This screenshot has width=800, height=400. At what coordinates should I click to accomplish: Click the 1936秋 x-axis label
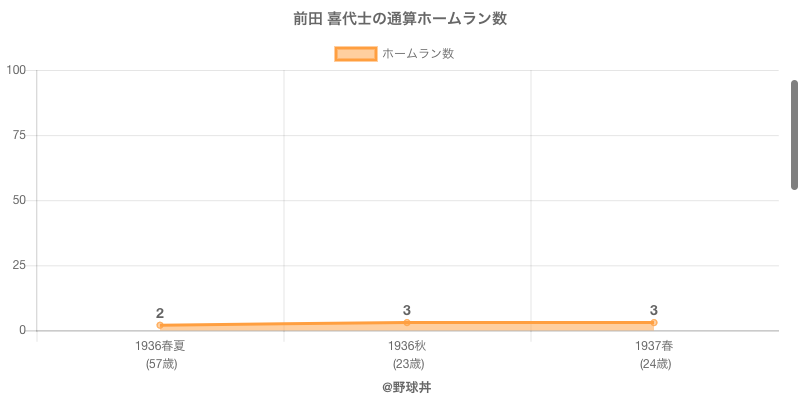(407, 346)
